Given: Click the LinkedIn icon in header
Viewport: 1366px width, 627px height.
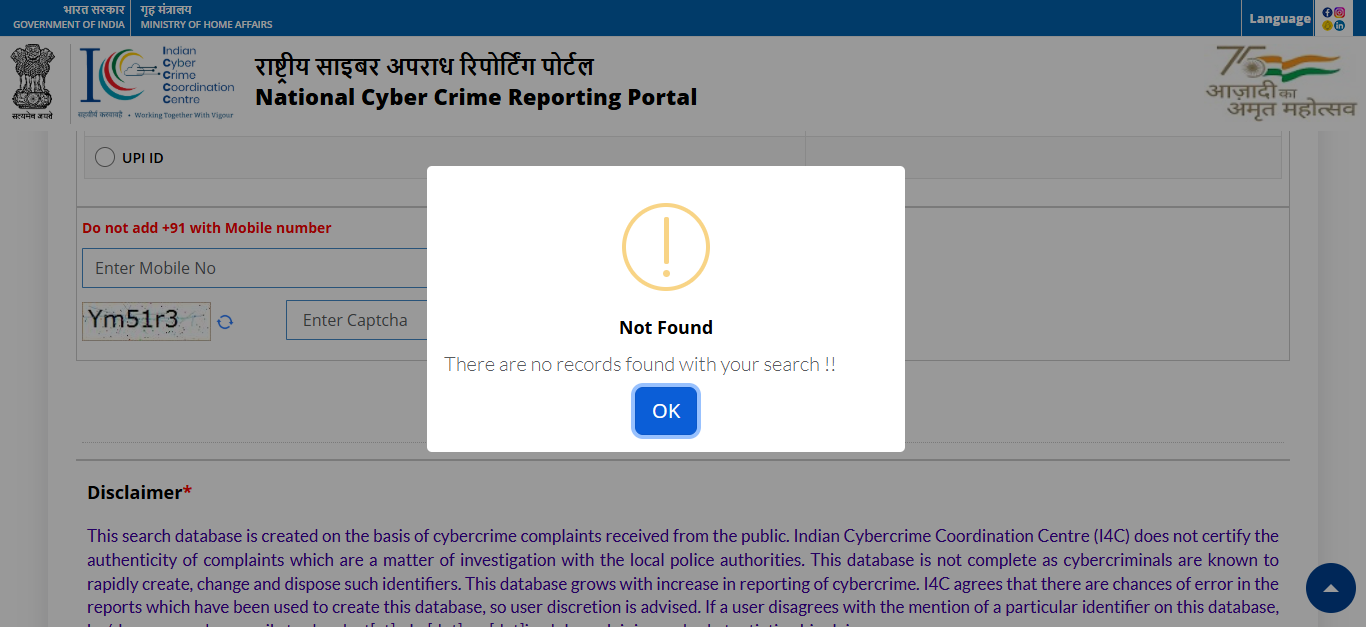Looking at the screenshot, I should pos(1340,25).
